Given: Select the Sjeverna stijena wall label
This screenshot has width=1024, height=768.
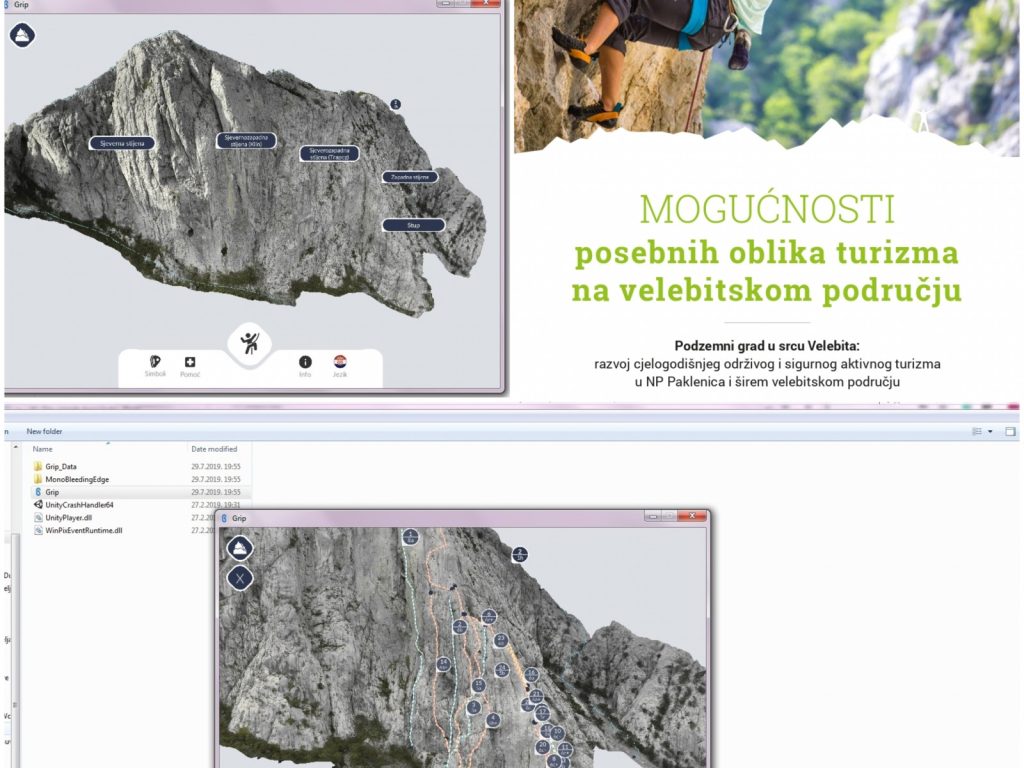Looking at the screenshot, I should pos(122,143).
